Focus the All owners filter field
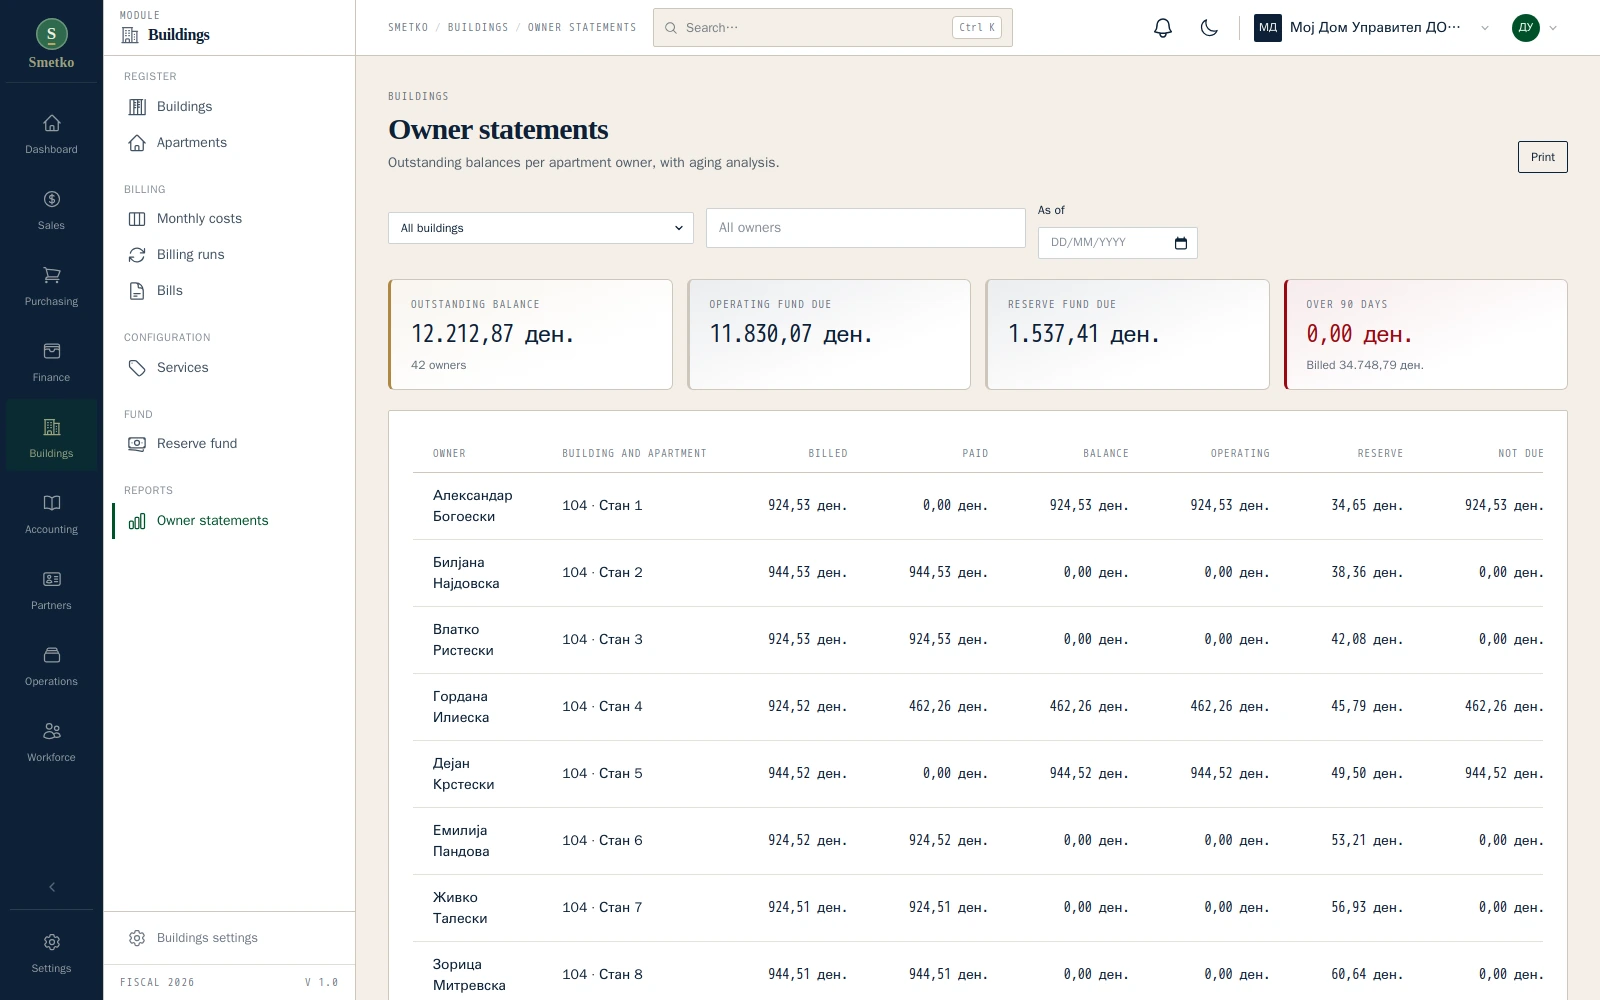The height and width of the screenshot is (1000, 1600). (866, 228)
